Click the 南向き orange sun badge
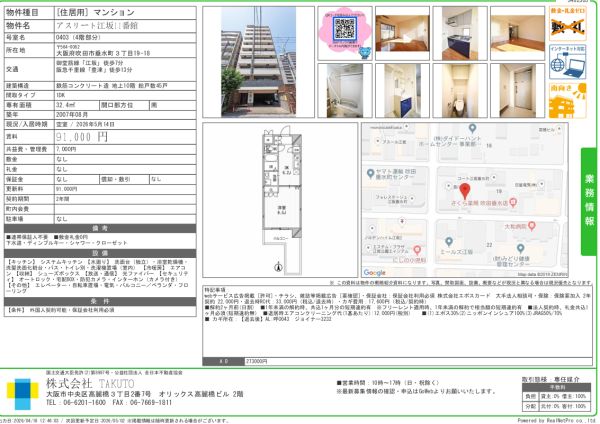This screenshot has height=424, width=600. (567, 100)
